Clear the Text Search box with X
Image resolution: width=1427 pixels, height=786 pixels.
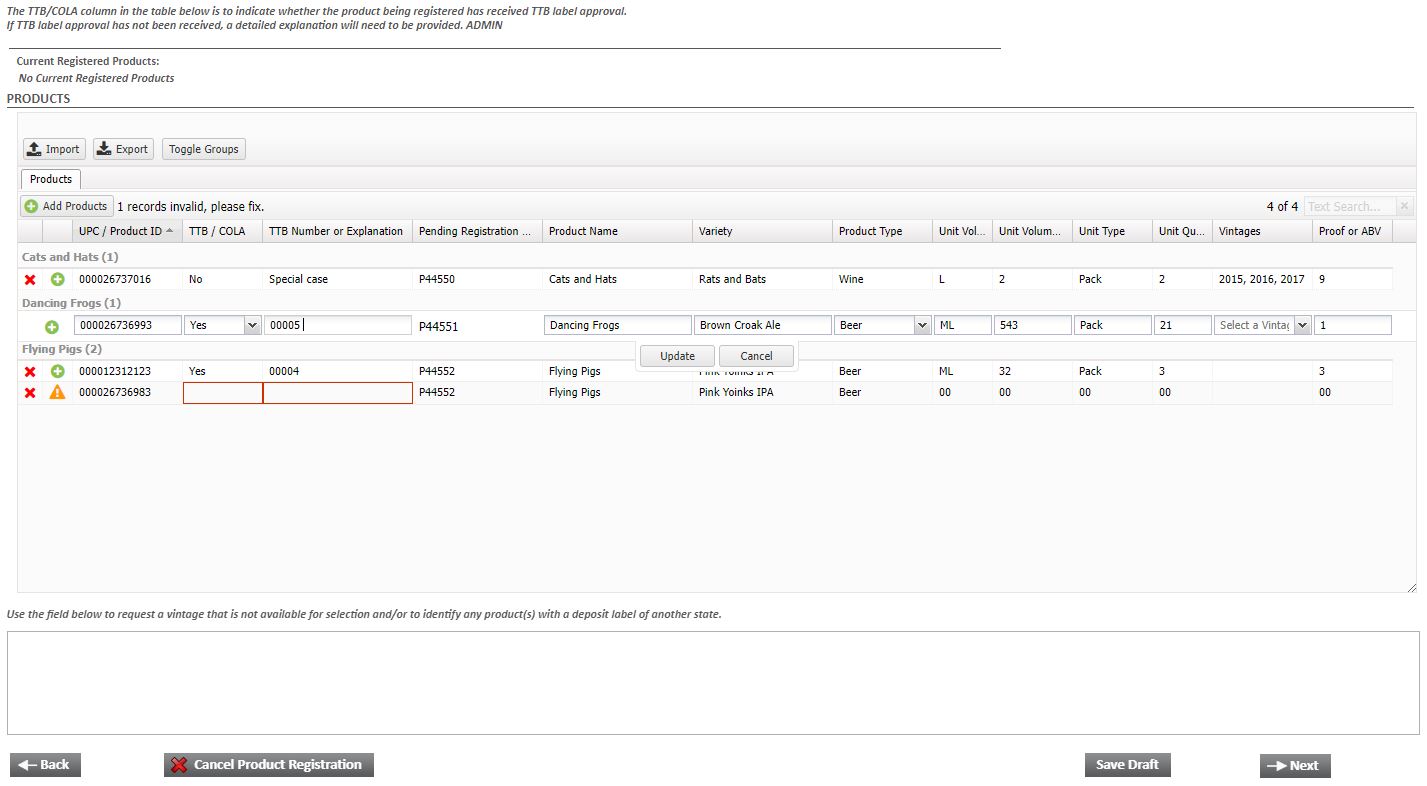pos(1404,206)
